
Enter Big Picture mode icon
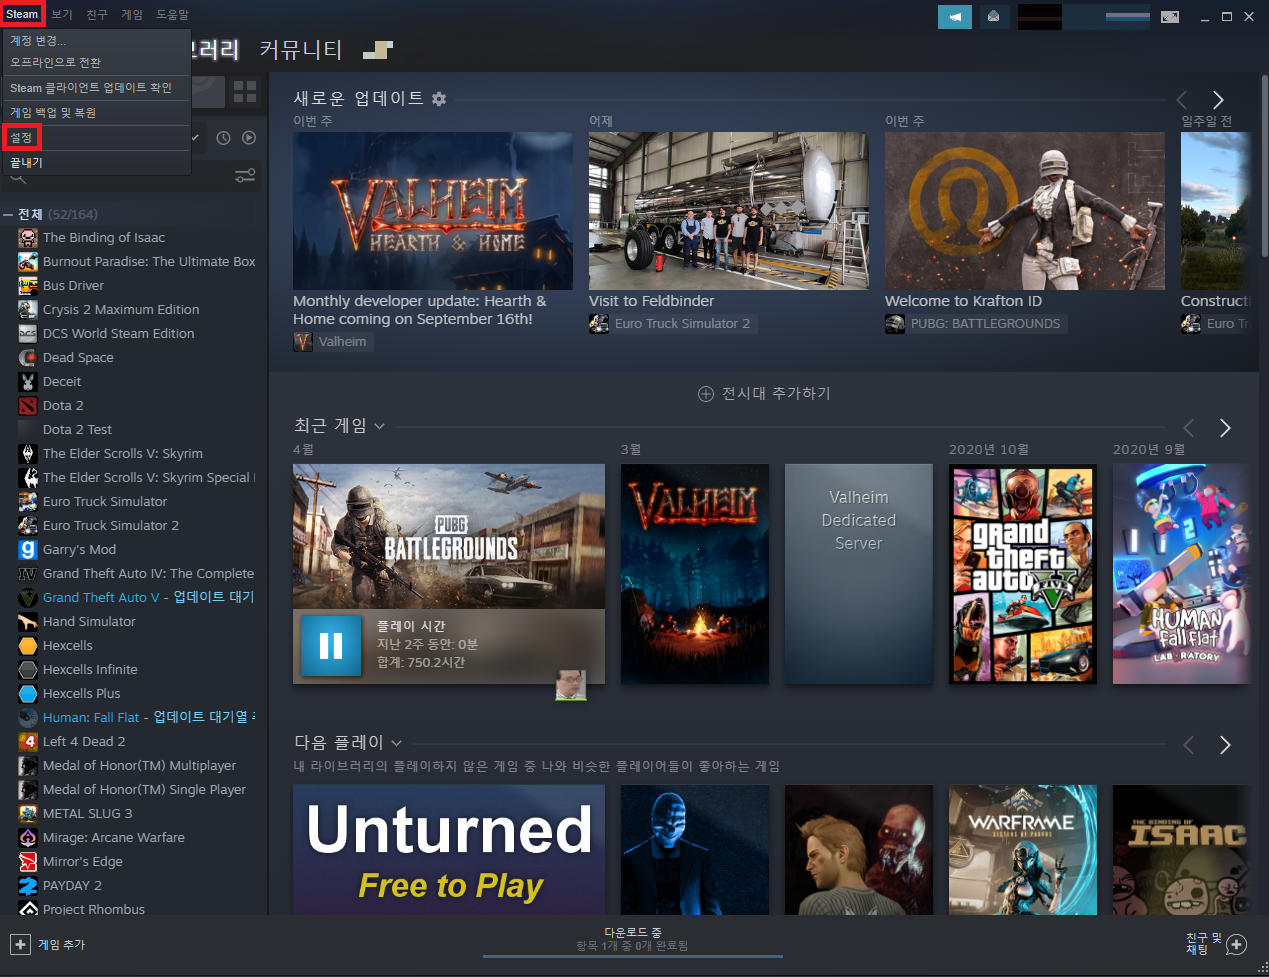click(1170, 17)
